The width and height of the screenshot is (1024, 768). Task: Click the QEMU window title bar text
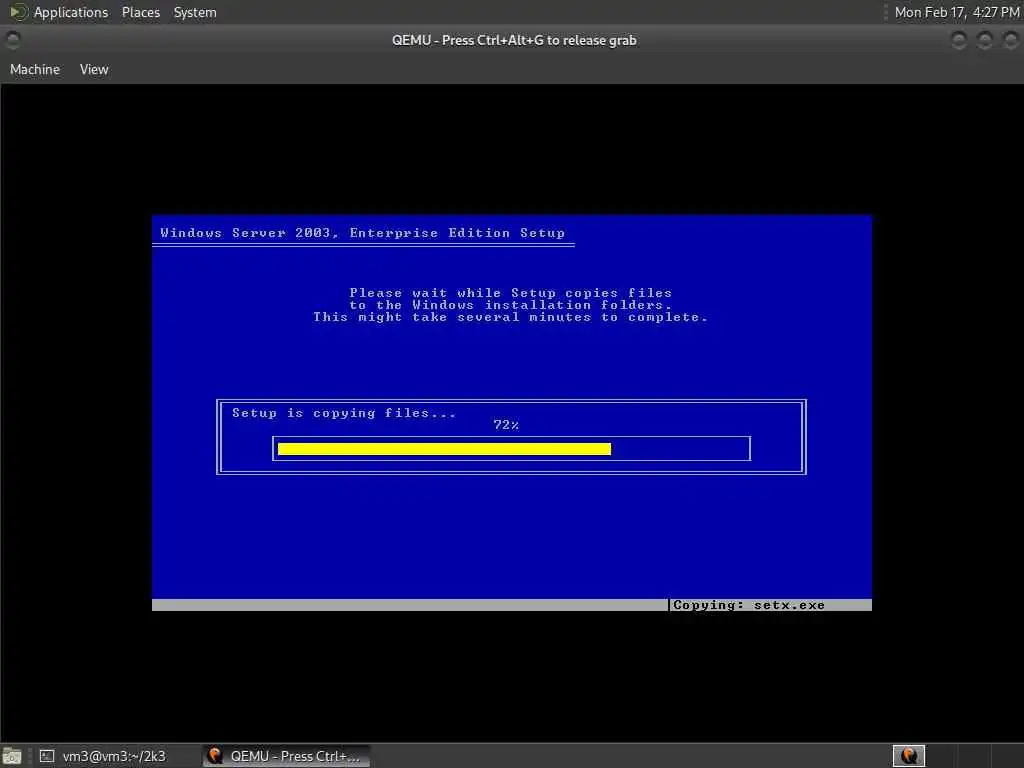514,40
